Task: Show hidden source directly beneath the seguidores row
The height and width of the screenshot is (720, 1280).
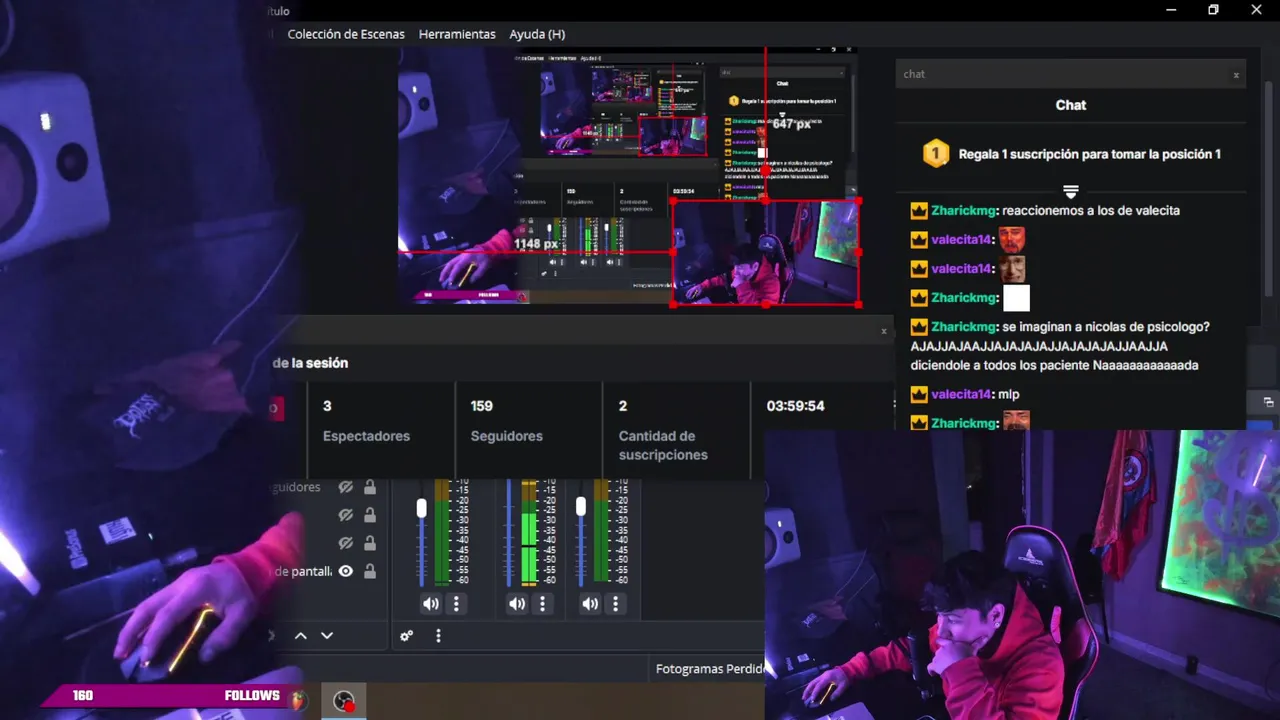Action: coord(346,515)
